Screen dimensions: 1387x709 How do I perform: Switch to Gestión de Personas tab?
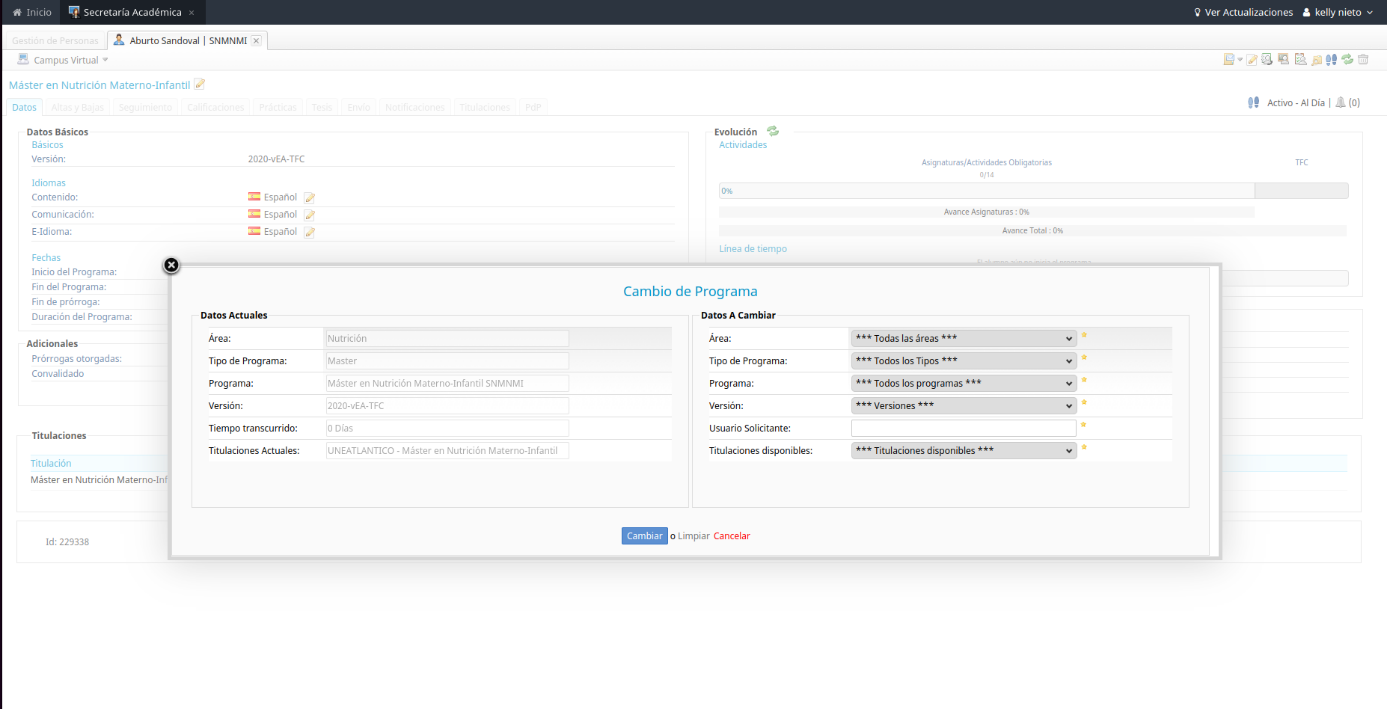[55, 40]
